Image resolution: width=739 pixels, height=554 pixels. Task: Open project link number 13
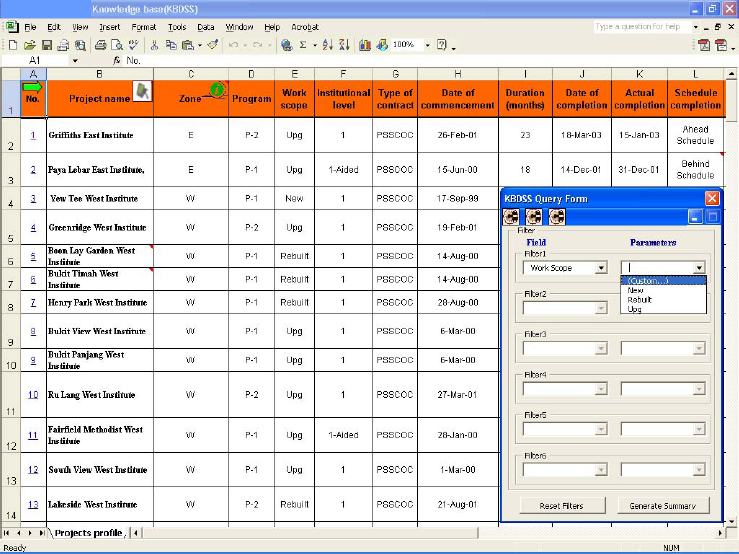[33, 504]
